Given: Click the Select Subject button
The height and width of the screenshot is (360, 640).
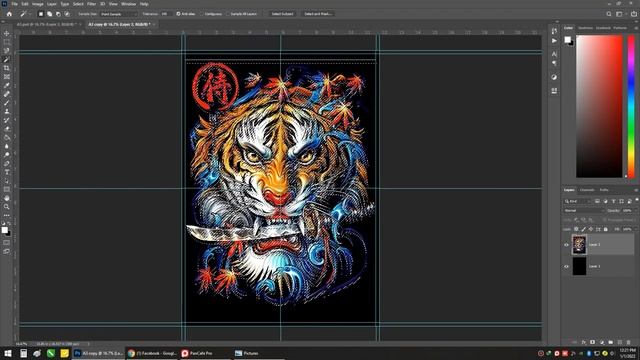Looking at the screenshot, I should [x=282, y=14].
